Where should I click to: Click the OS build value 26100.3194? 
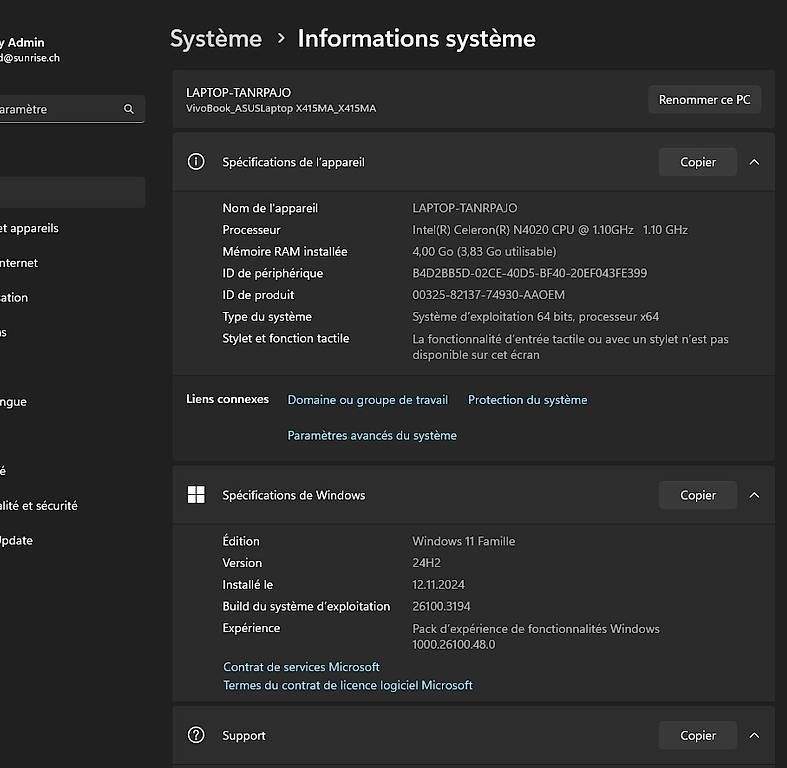(441, 606)
